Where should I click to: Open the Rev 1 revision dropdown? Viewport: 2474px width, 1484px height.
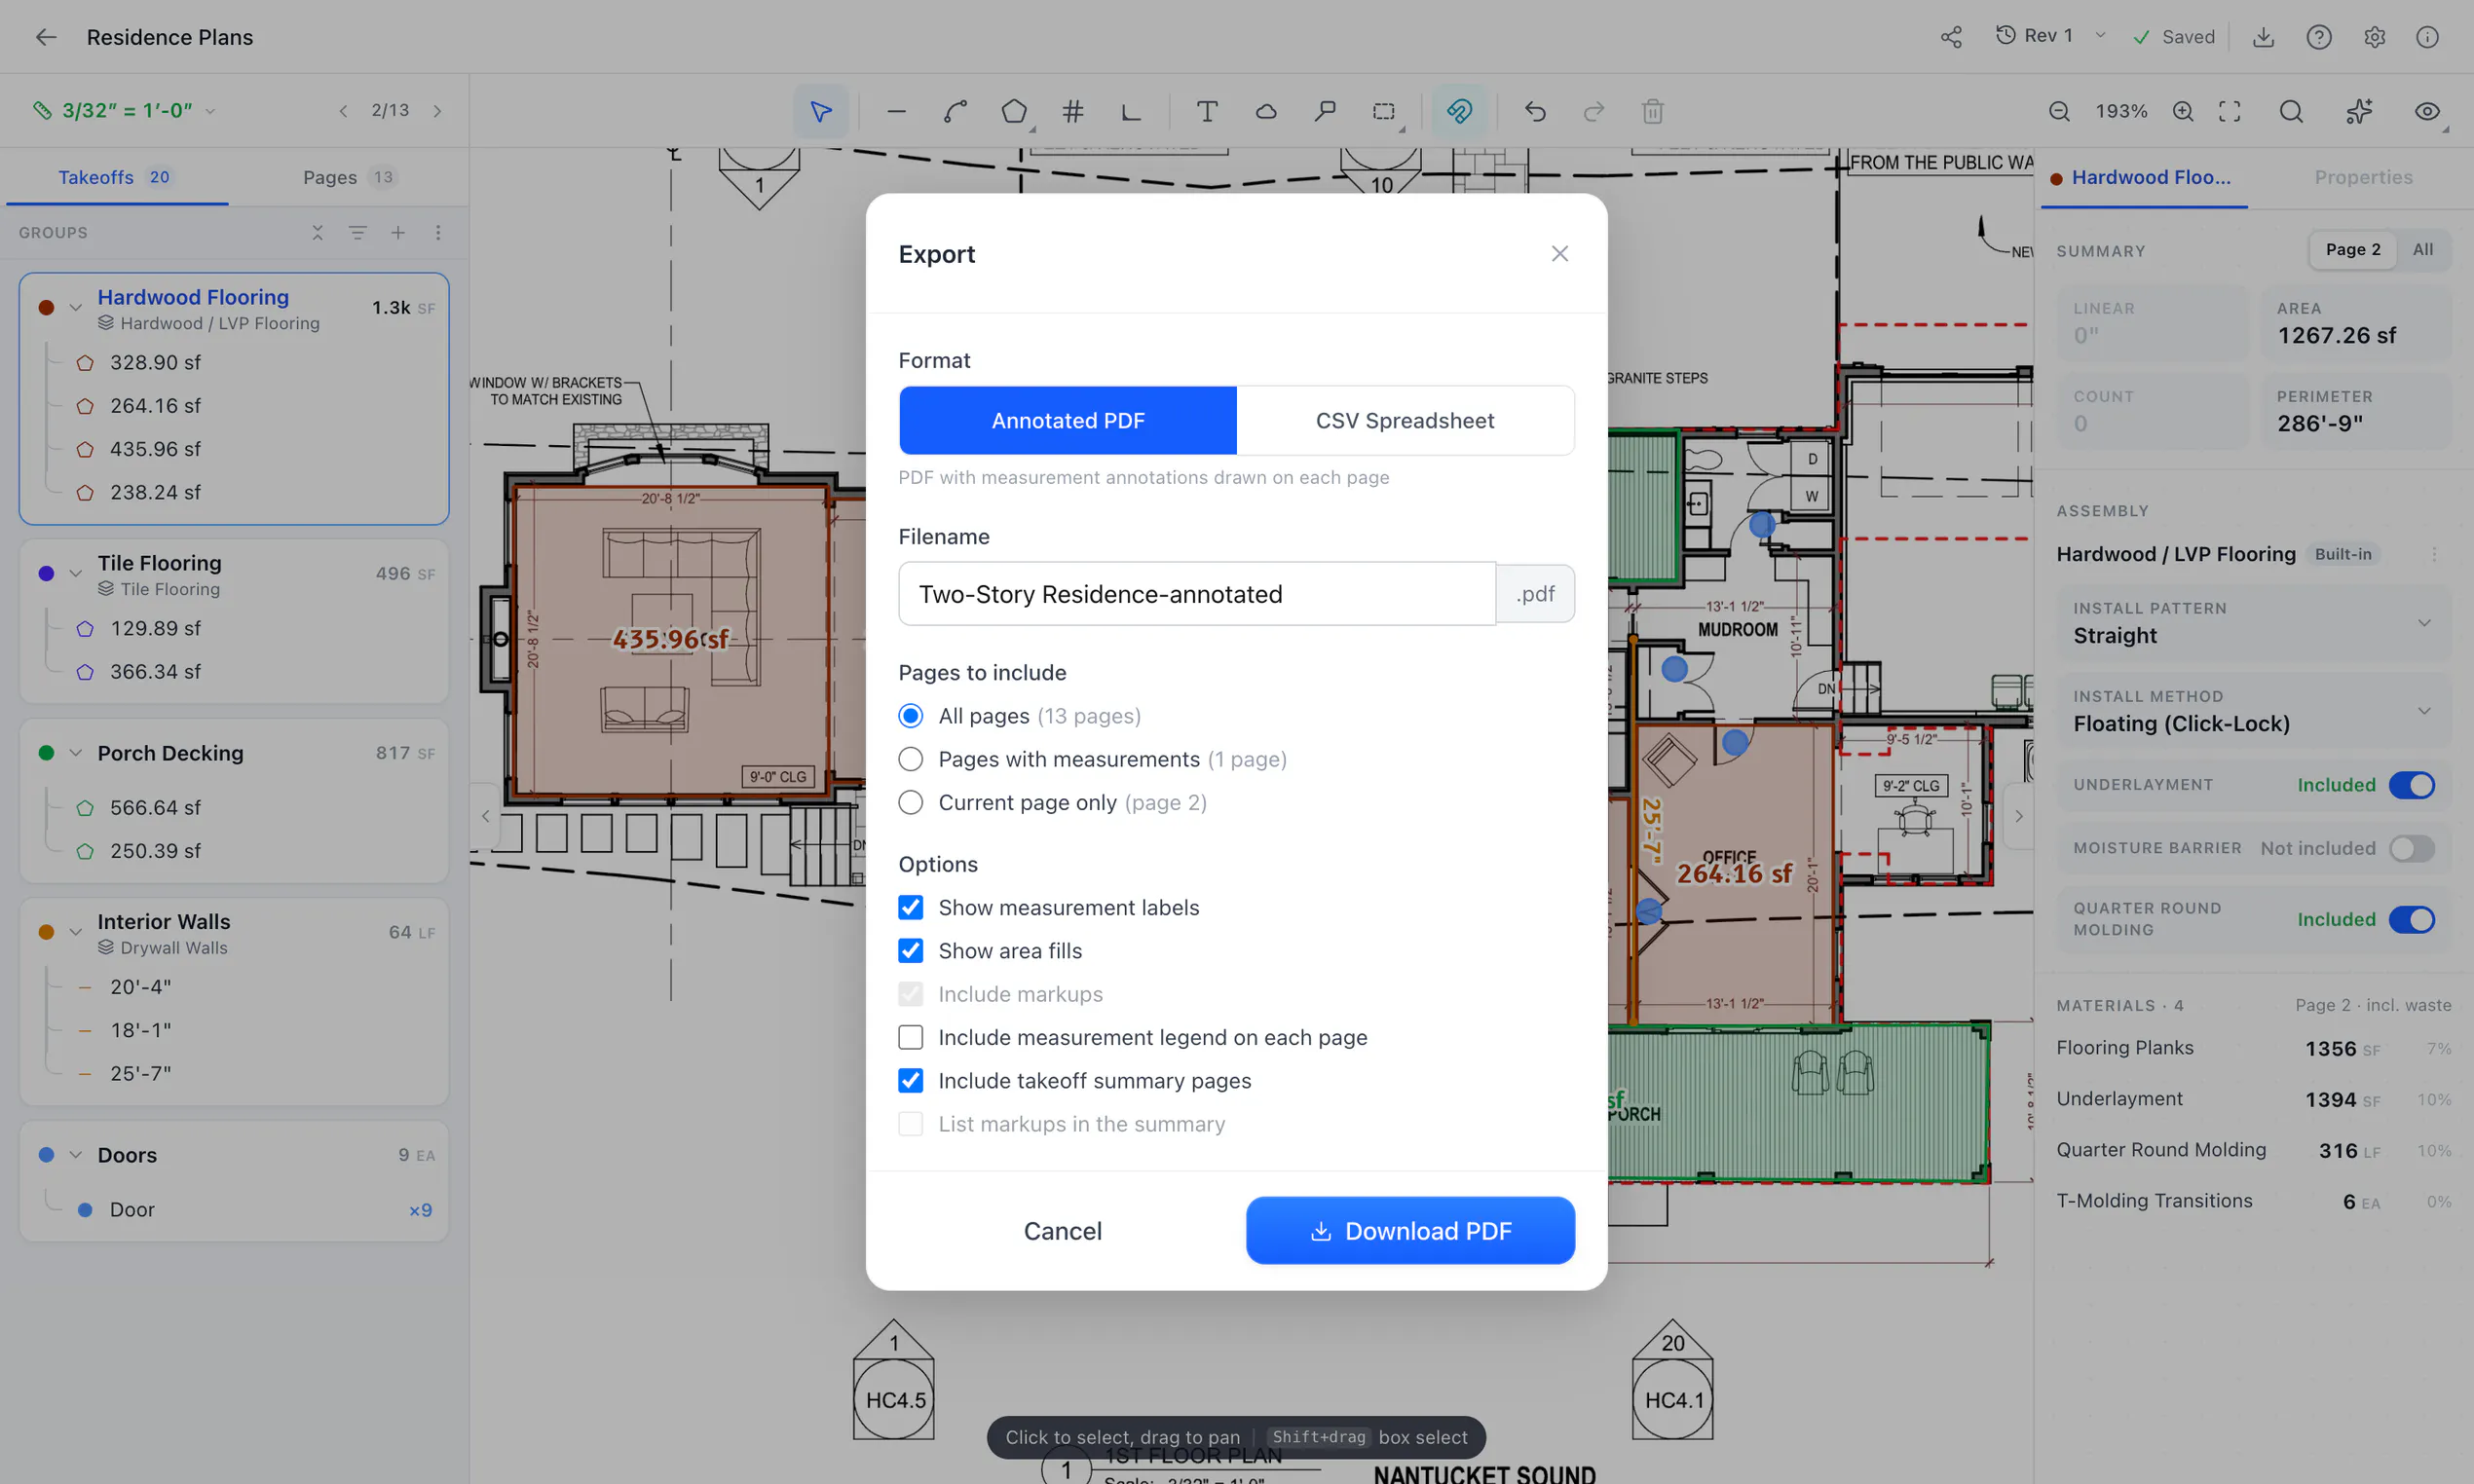point(2051,36)
